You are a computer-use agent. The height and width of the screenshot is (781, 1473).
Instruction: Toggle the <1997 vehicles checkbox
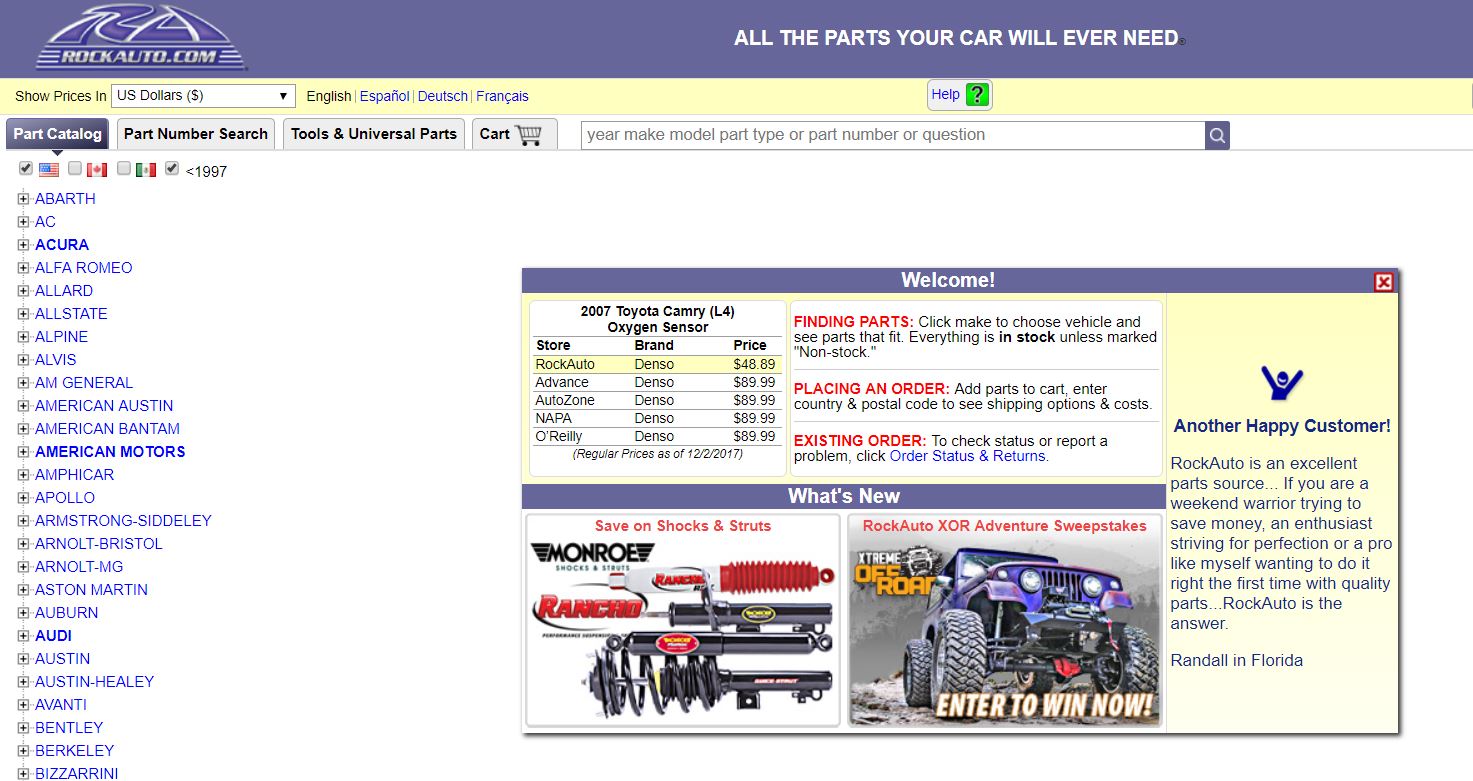tap(172, 168)
